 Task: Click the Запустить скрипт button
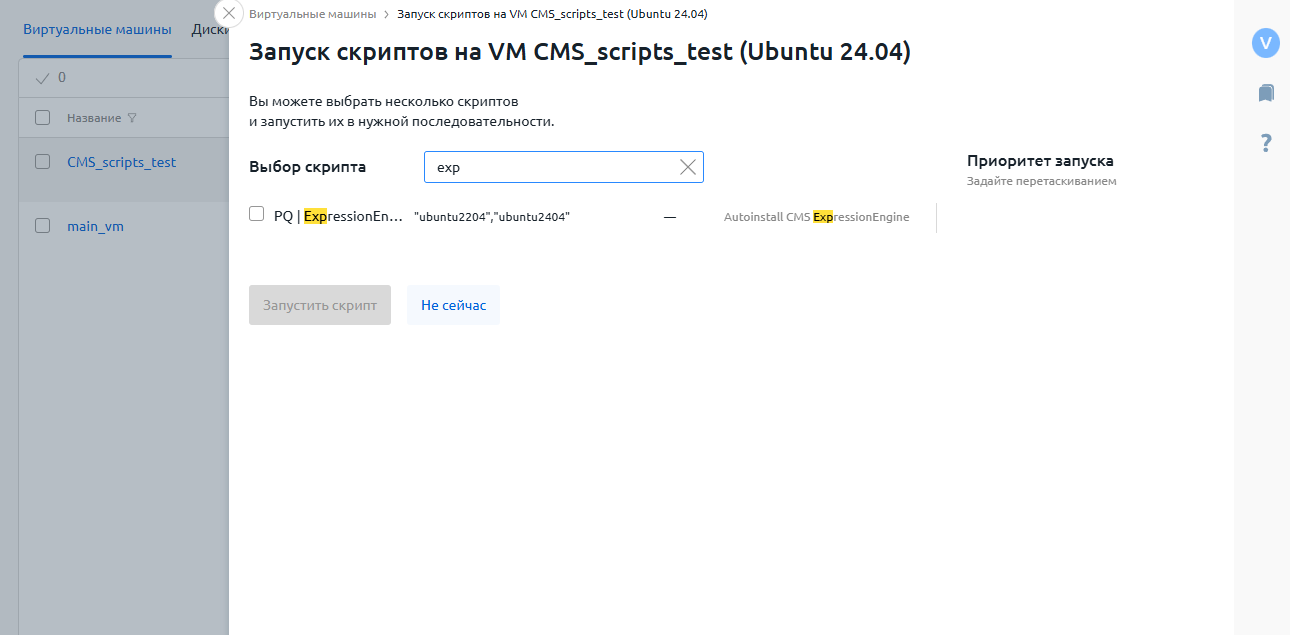(x=320, y=305)
